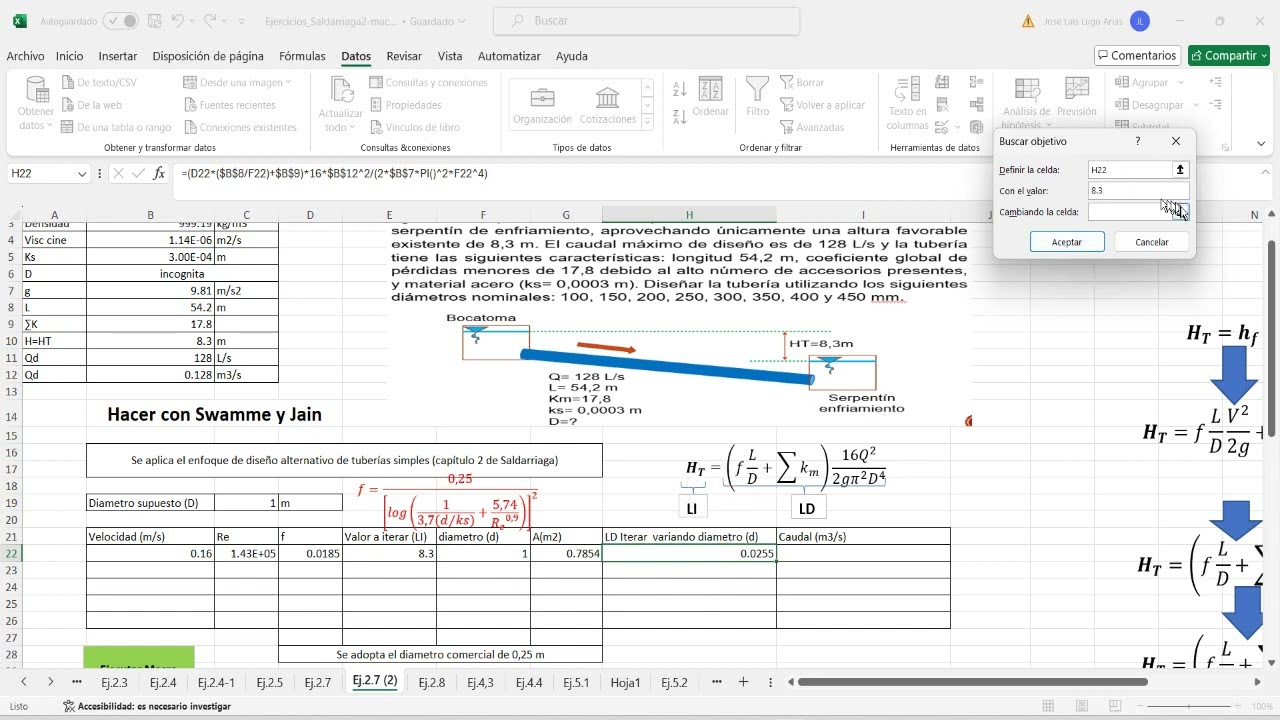Viewport: 1280px width, 720px height.
Task: Select the Hoja1 sheet tab
Action: click(x=625, y=682)
